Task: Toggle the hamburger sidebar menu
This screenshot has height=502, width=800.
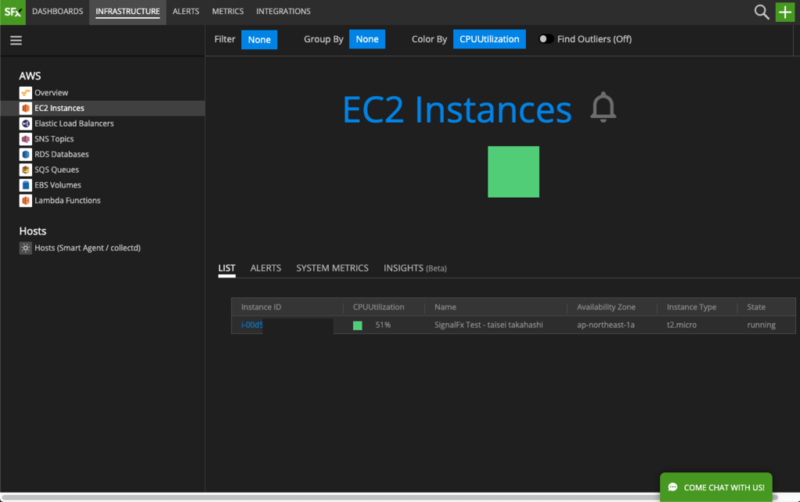Action: [x=16, y=40]
